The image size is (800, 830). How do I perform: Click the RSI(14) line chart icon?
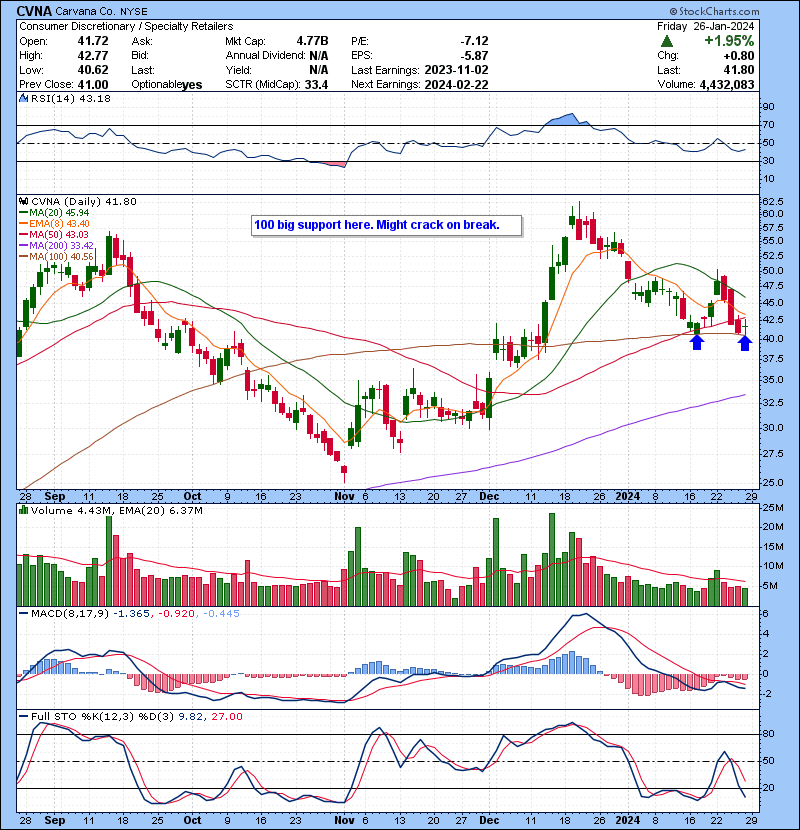coord(23,98)
